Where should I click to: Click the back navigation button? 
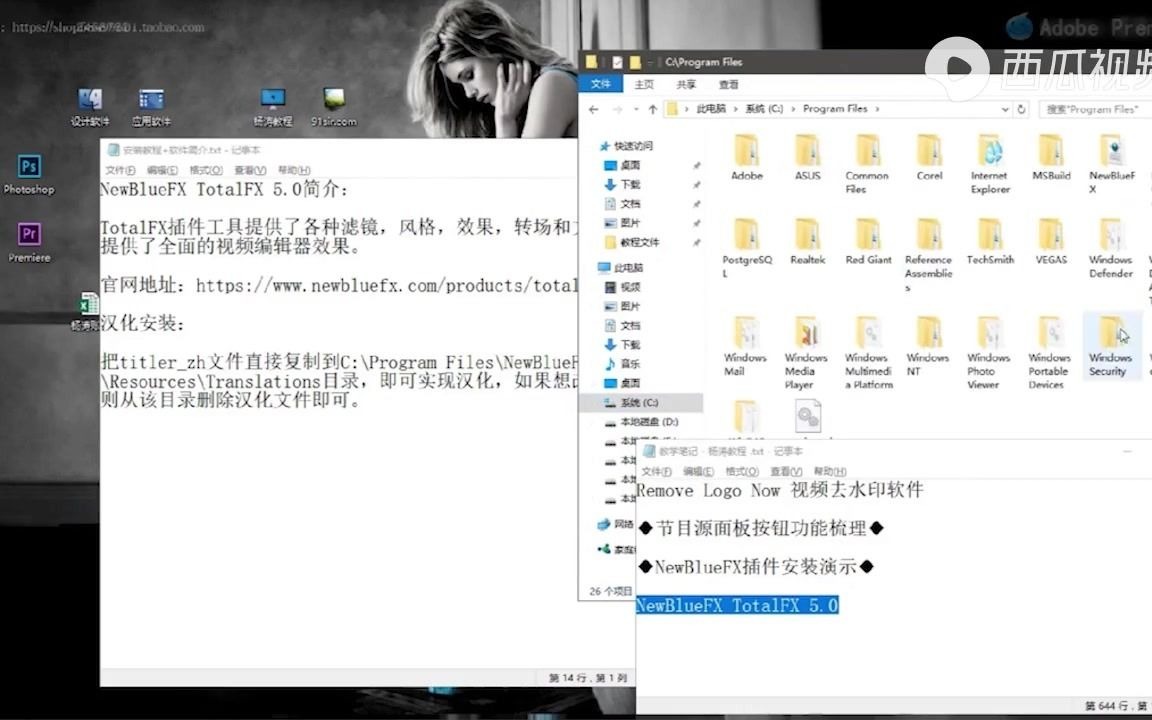[596, 108]
